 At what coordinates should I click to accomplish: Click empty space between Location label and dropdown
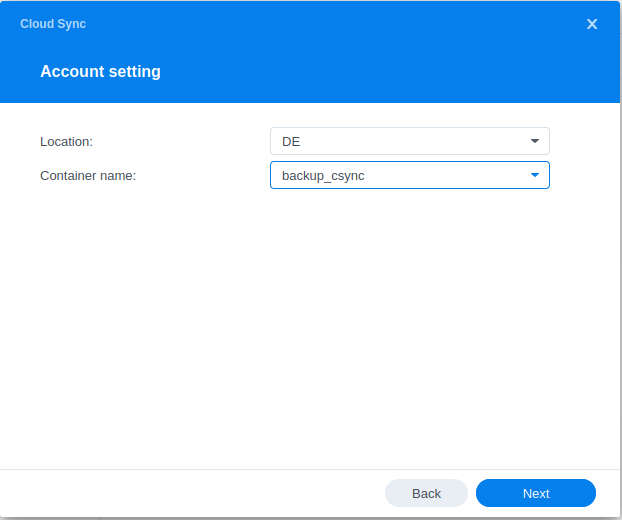tap(190, 142)
